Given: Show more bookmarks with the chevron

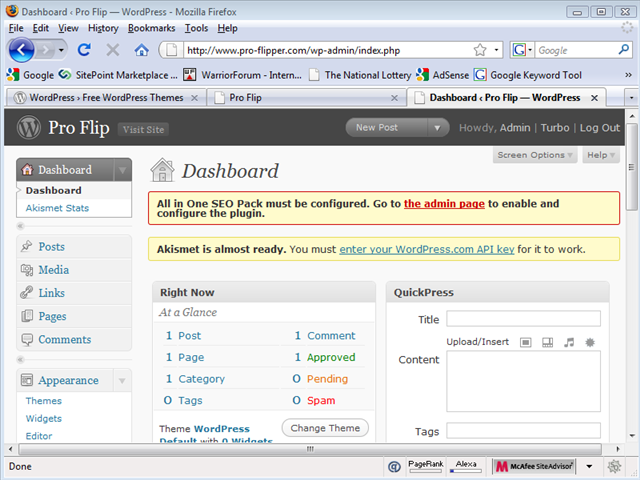Looking at the screenshot, I should [629, 75].
